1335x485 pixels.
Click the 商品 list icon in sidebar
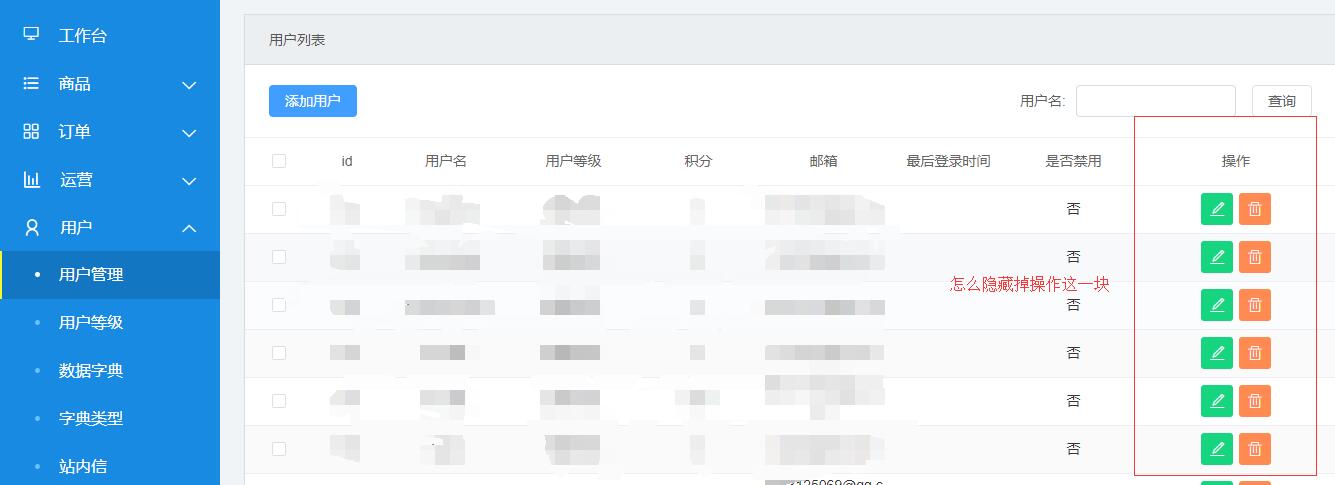[31, 84]
